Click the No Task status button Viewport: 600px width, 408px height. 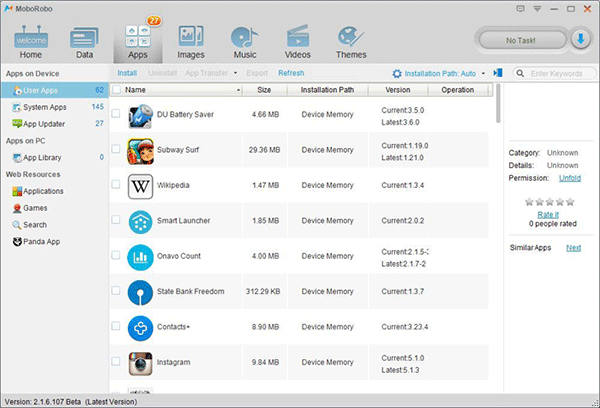point(521,40)
